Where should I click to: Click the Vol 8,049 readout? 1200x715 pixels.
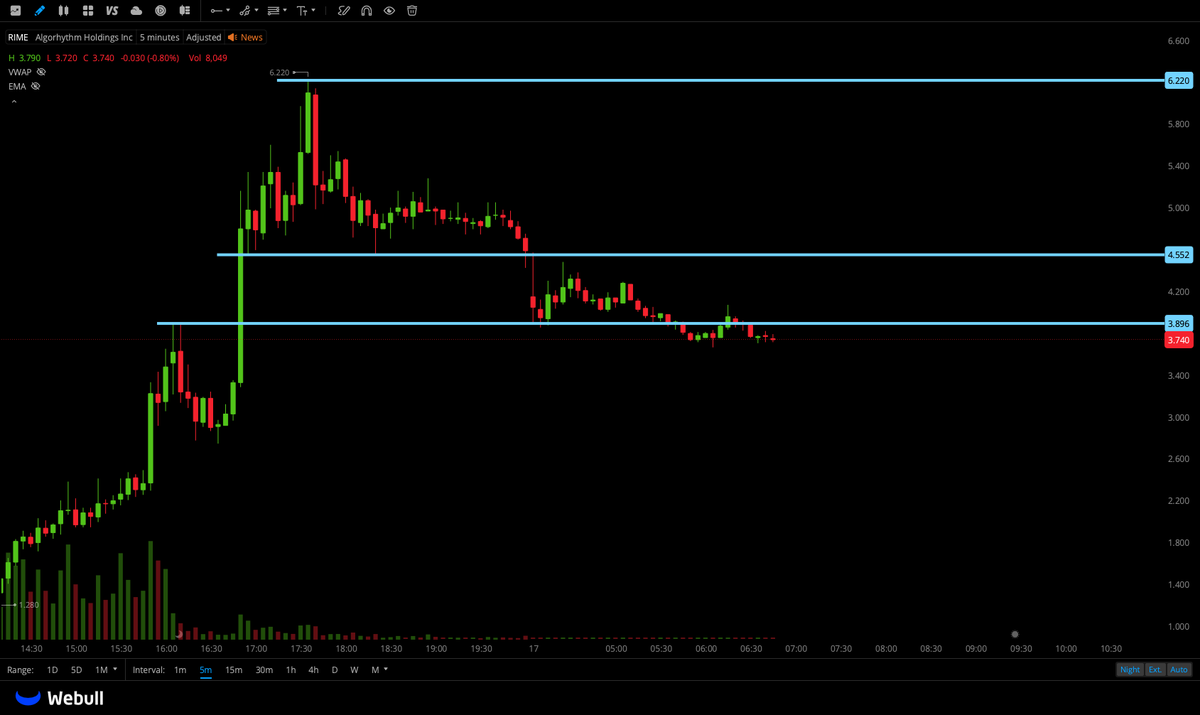coord(208,58)
